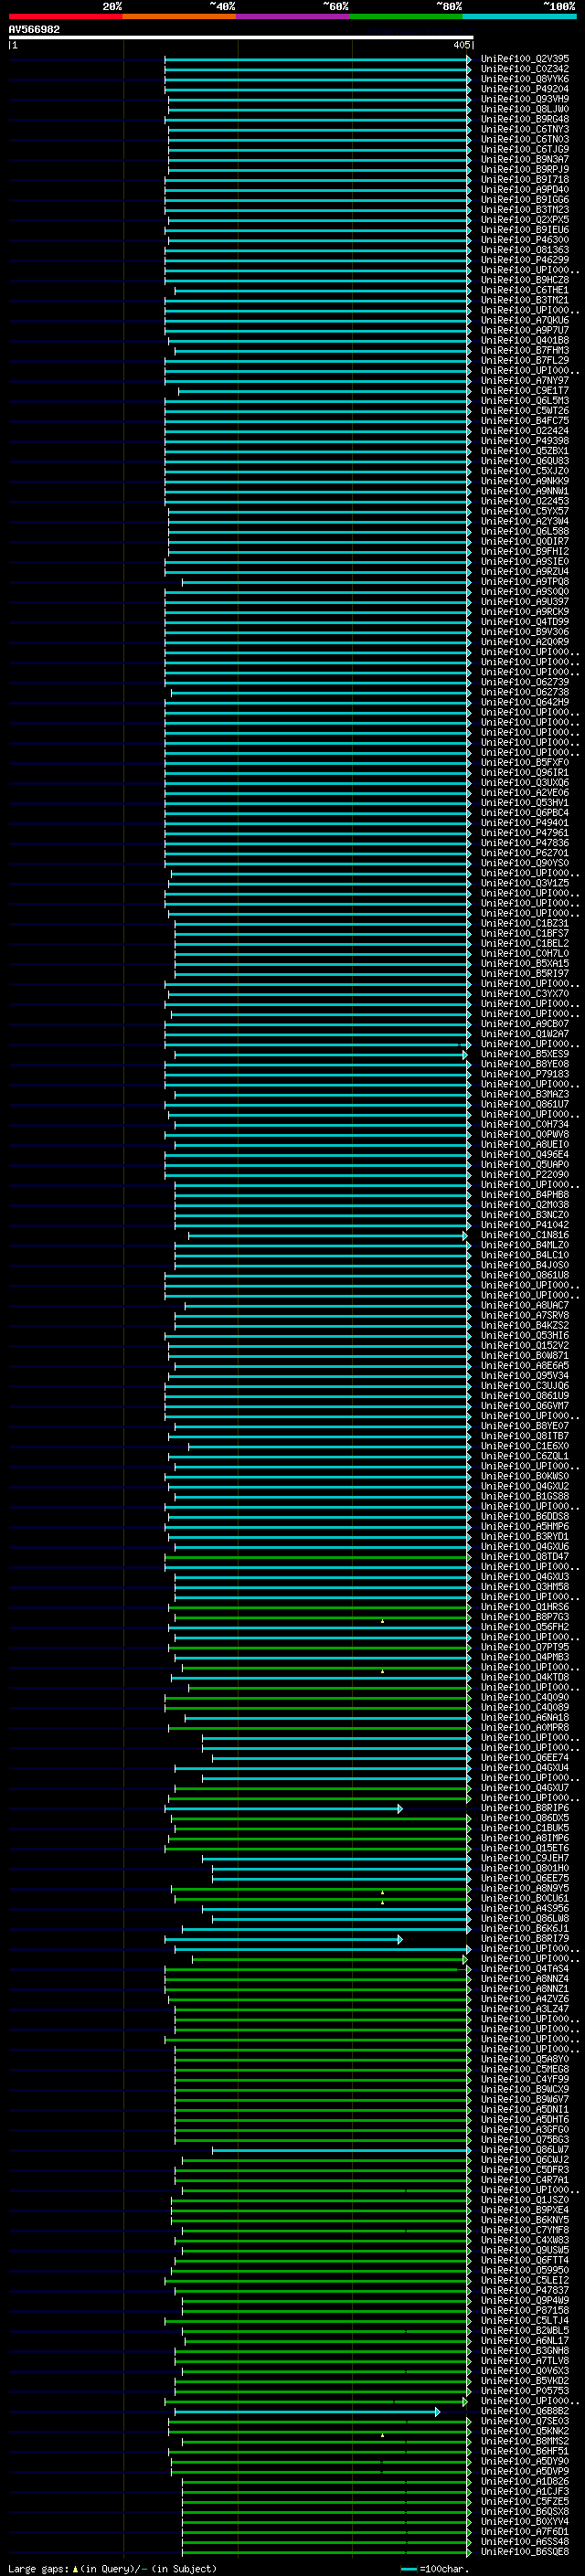The width and height of the screenshot is (585, 2576).
Task: Select the UniRef100_A6NA18 label
Action: point(525,1718)
